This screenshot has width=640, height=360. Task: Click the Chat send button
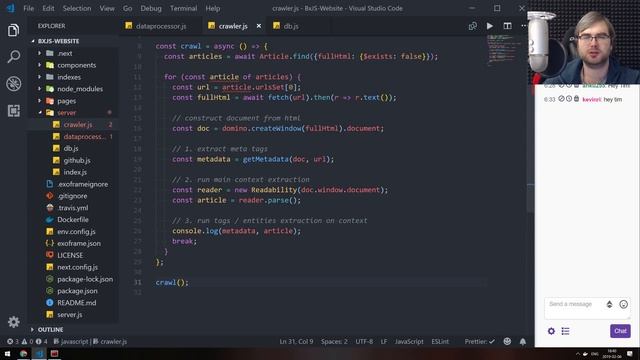(x=620, y=331)
